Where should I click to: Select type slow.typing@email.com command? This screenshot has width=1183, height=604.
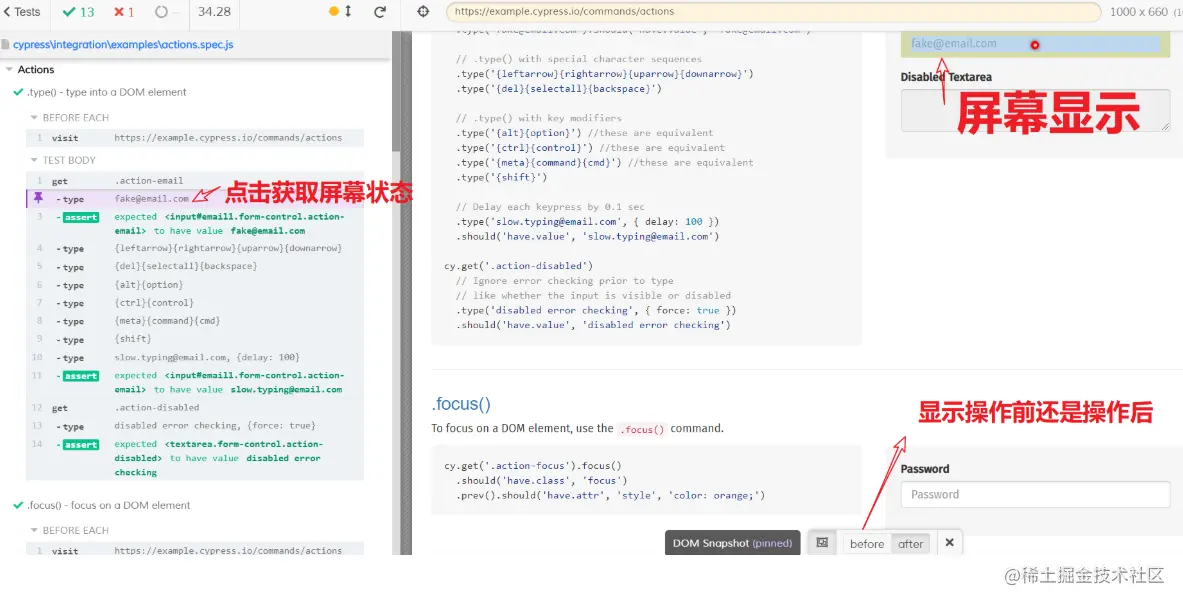195,357
